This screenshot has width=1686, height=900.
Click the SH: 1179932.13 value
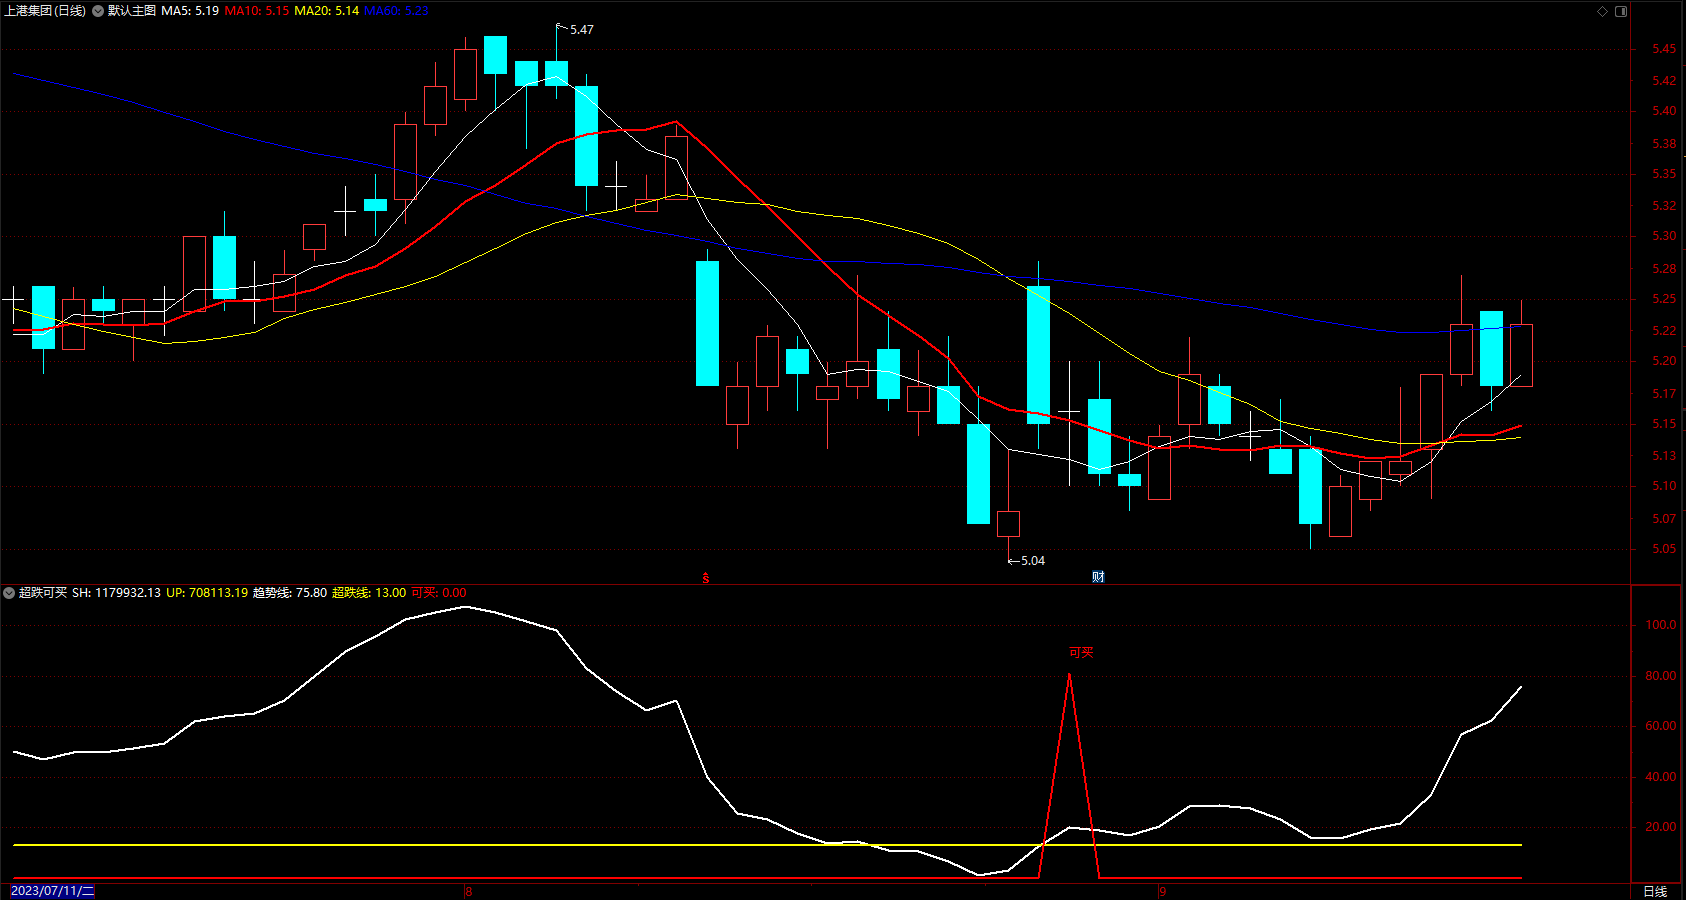(116, 593)
